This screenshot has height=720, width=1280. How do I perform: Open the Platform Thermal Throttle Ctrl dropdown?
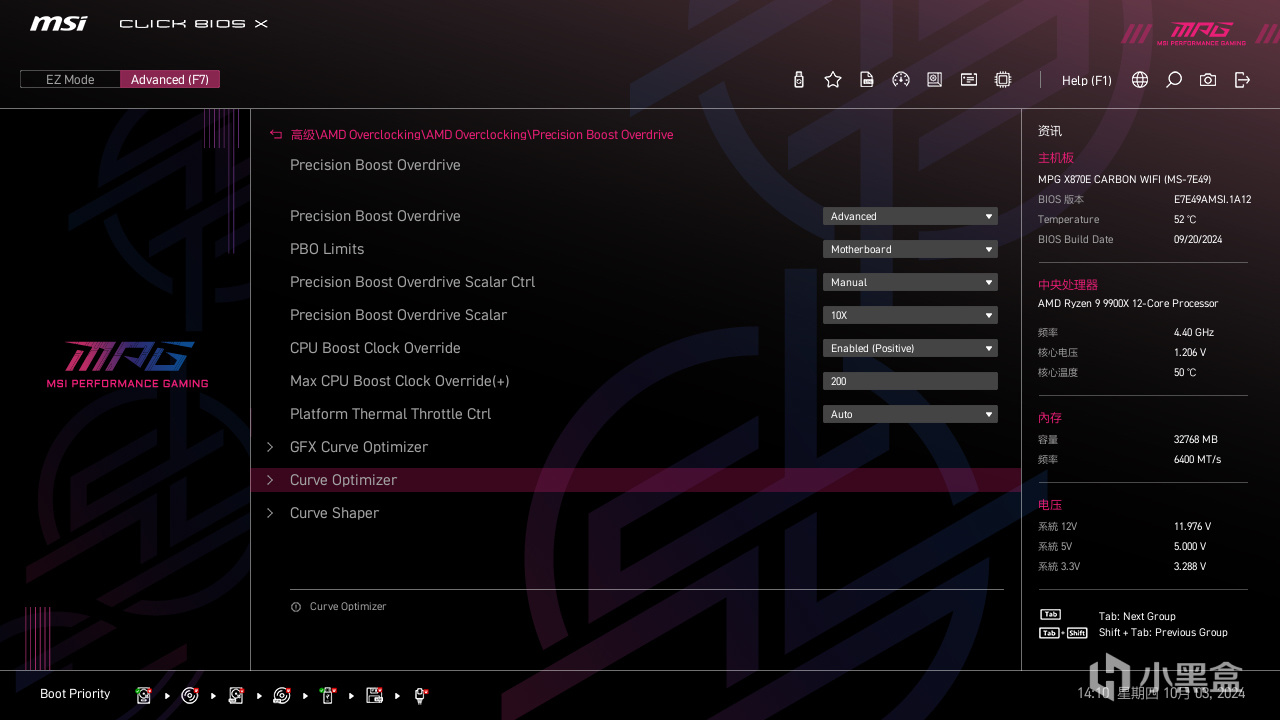pos(910,414)
